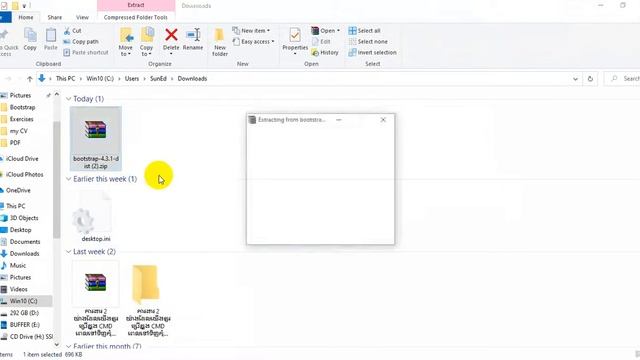This screenshot has height=360, width=640.
Task: Open PDF folder in Quick access
Action: 11,143
